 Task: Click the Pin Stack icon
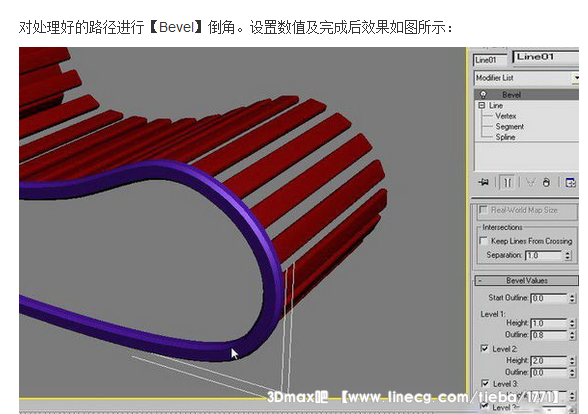coord(483,183)
